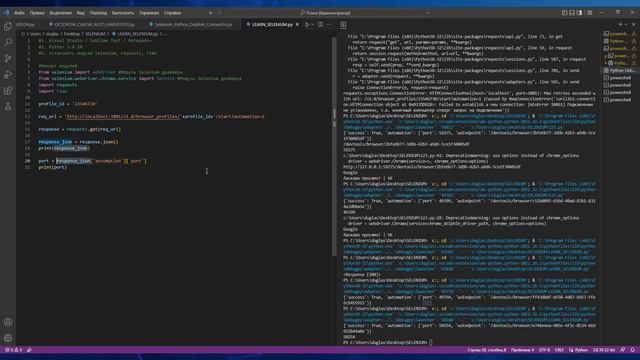640x360 pixels.
Task: Click line number 20 in the editor gutter
Action: (x=27, y=161)
